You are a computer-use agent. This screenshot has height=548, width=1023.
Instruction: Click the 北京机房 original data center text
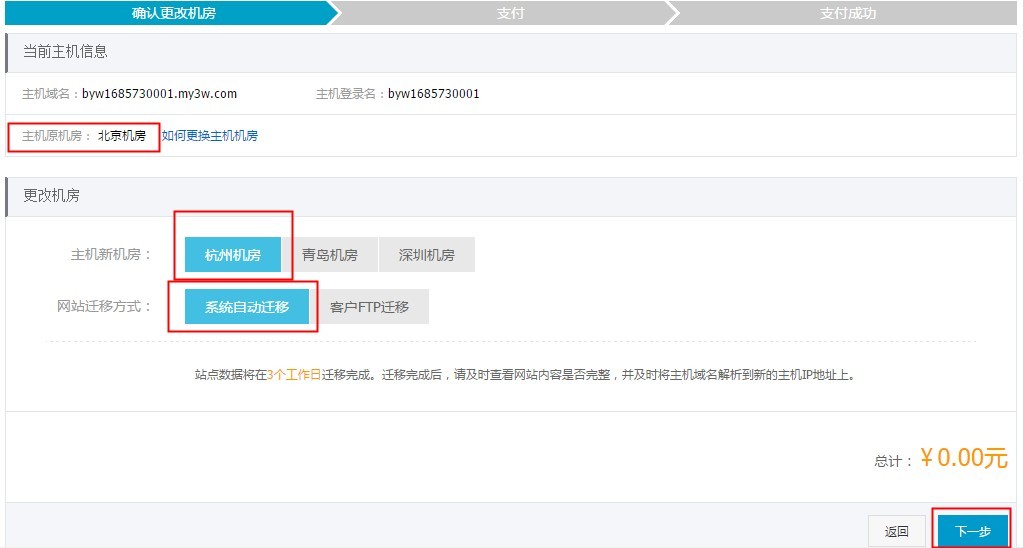(x=122, y=136)
